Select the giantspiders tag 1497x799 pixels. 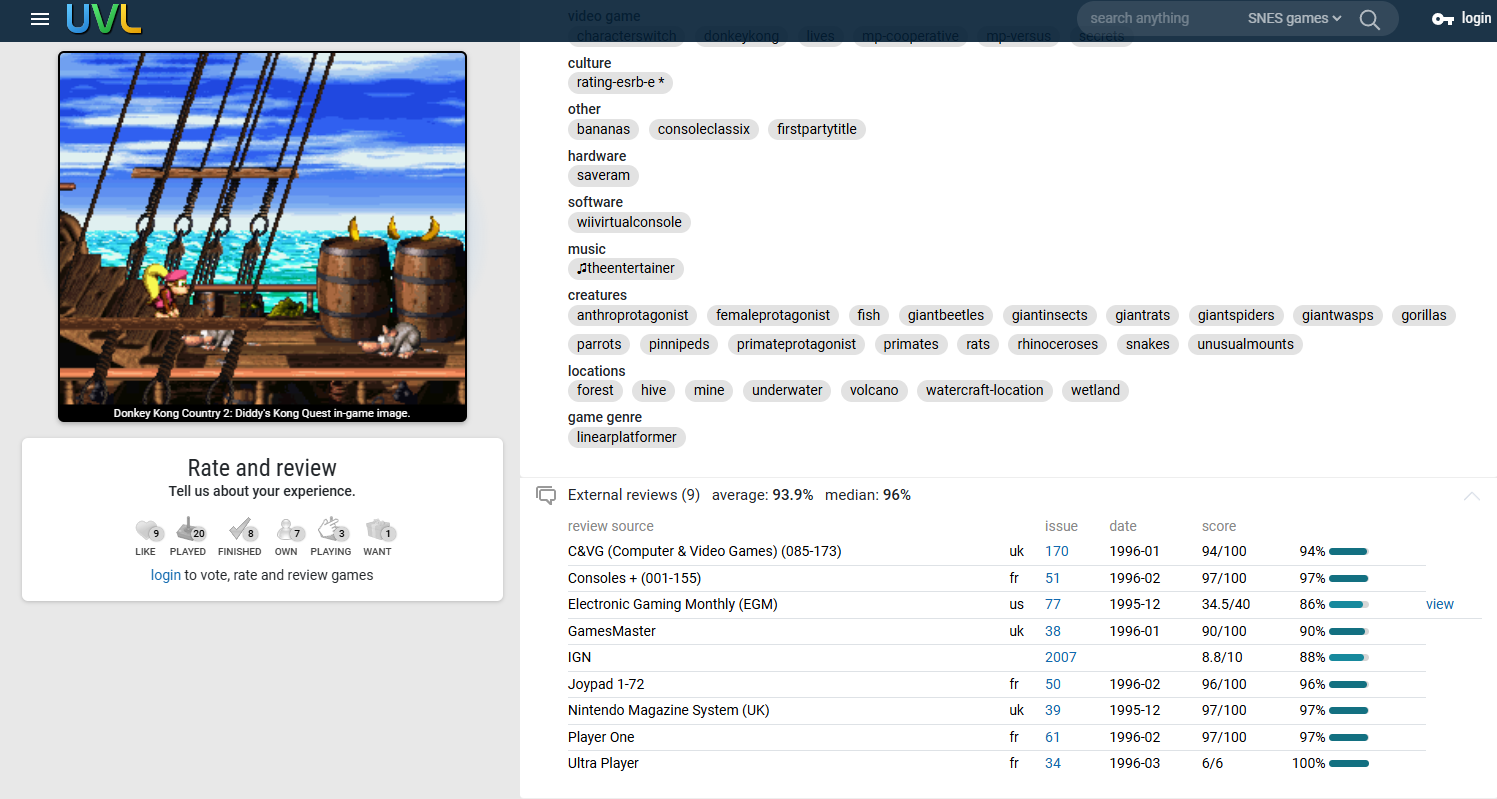tap(1237, 315)
